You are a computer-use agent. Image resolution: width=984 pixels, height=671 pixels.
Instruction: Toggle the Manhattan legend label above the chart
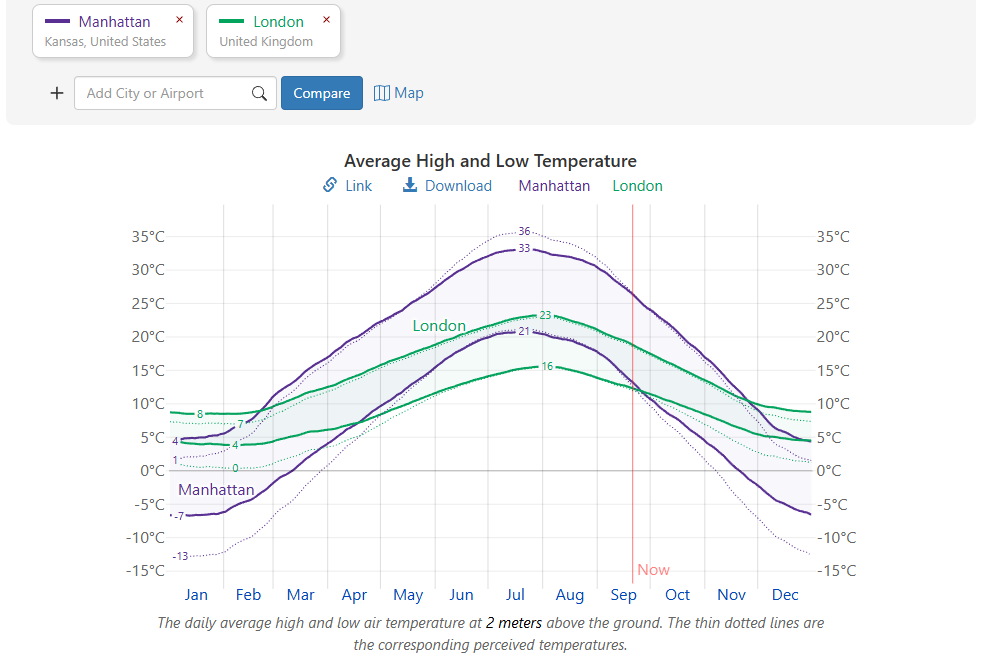554,186
